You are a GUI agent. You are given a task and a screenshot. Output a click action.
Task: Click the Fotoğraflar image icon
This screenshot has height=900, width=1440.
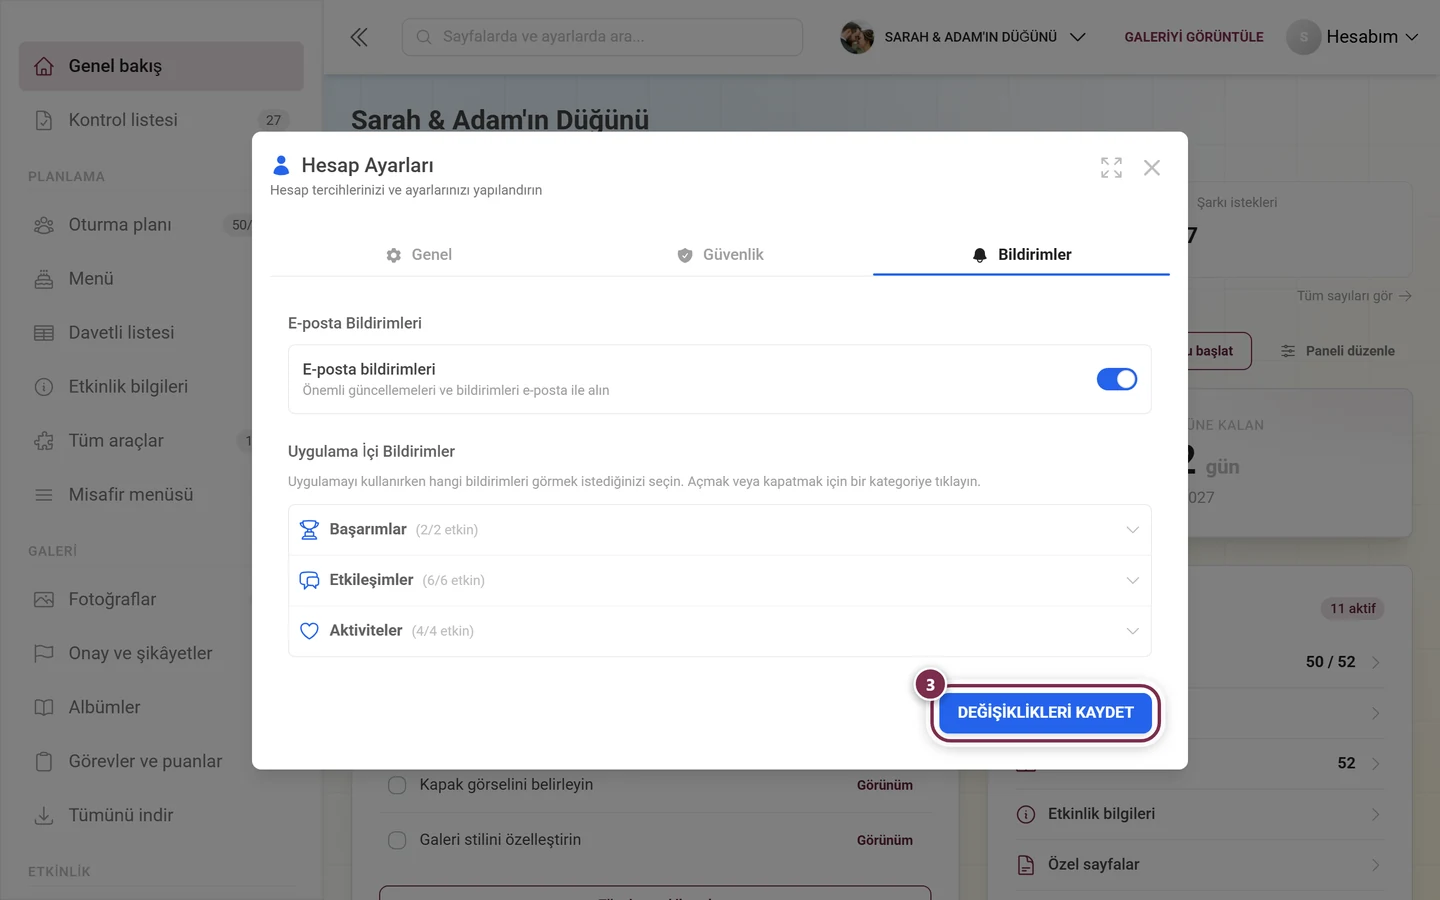[x=44, y=600]
